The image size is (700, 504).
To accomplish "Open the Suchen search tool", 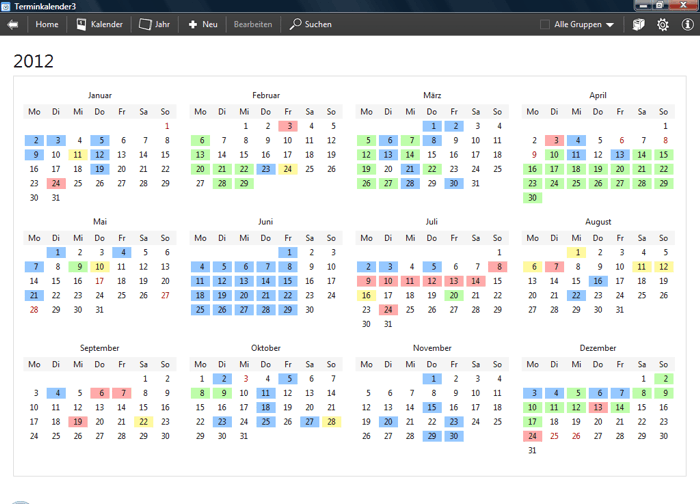I will pos(311,24).
